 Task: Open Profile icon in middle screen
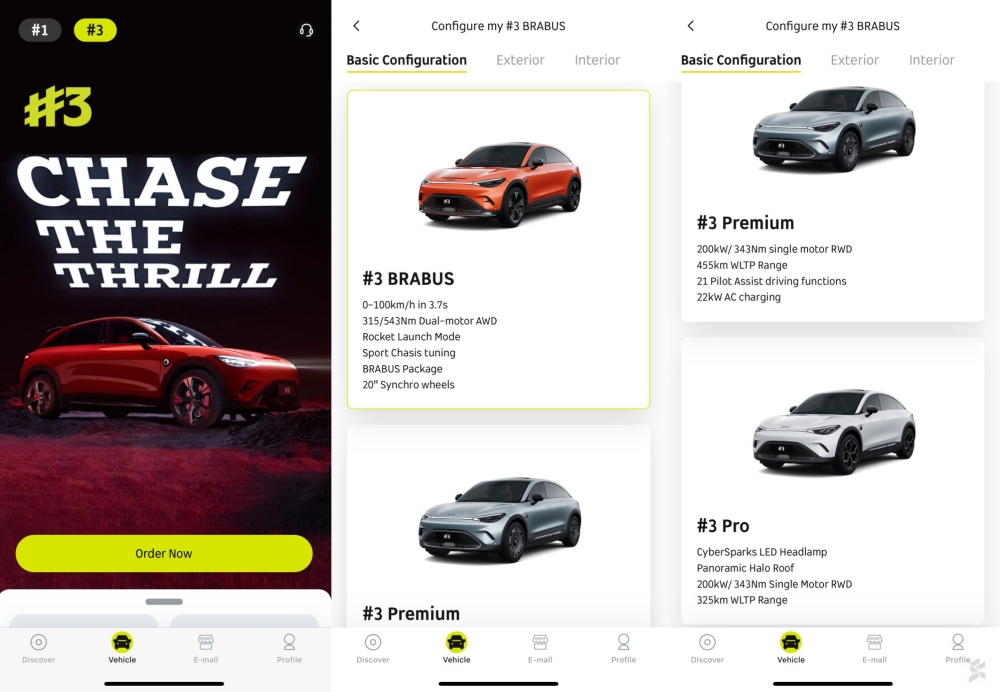pyautogui.click(x=624, y=648)
